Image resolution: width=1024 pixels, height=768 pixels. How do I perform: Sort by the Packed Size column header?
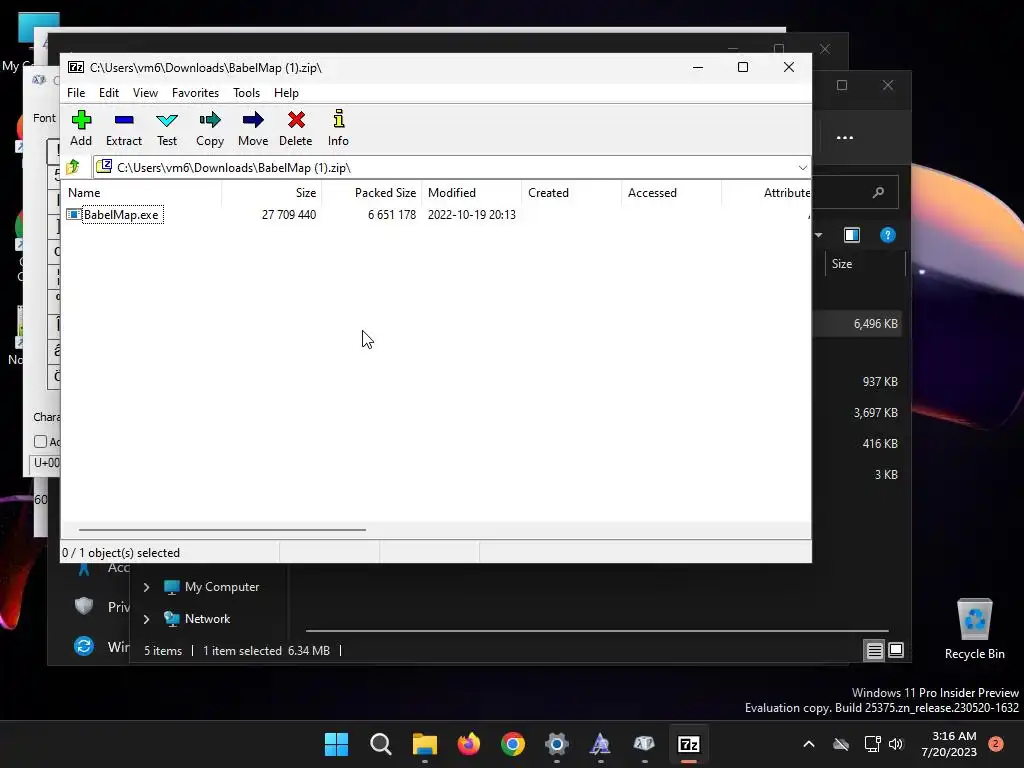[372, 193]
